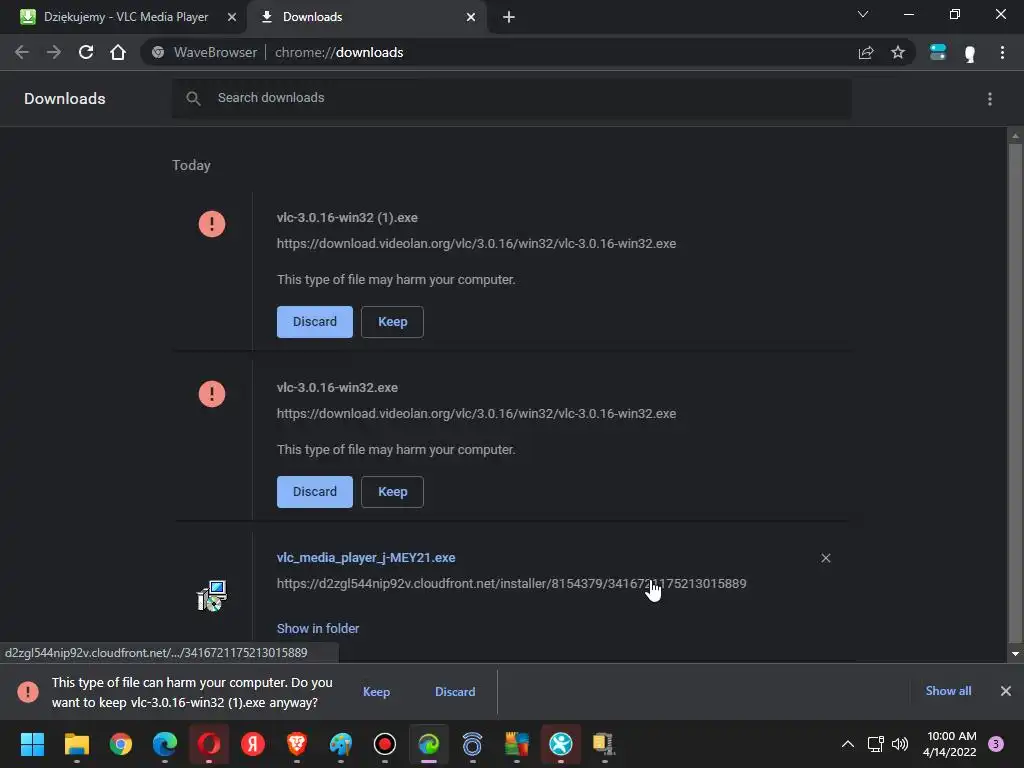Click the videolan URL under vlc-3.0.16-win32.exe

point(476,413)
